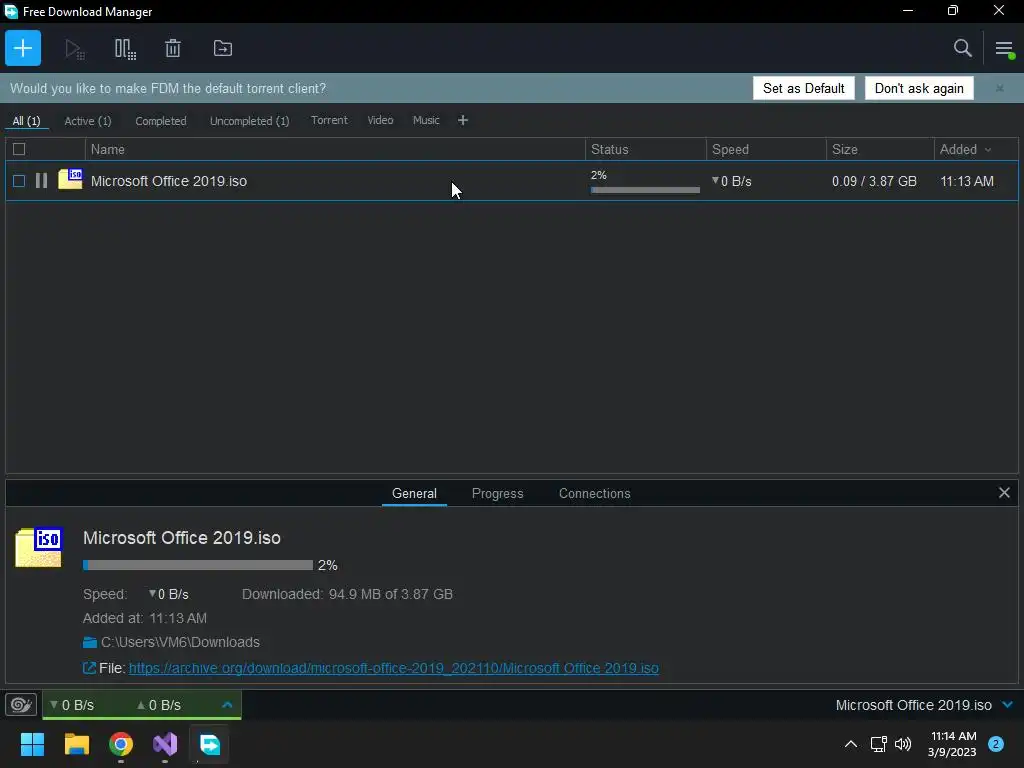Open the taskbar clock and date

pos(952,744)
